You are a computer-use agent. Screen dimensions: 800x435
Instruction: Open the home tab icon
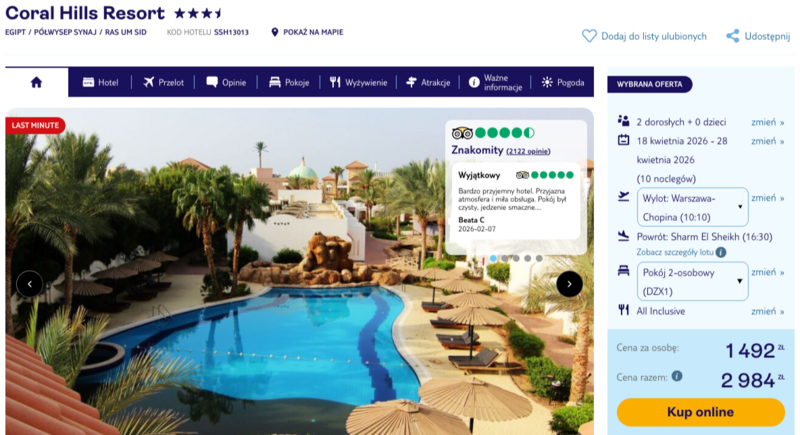click(x=36, y=82)
